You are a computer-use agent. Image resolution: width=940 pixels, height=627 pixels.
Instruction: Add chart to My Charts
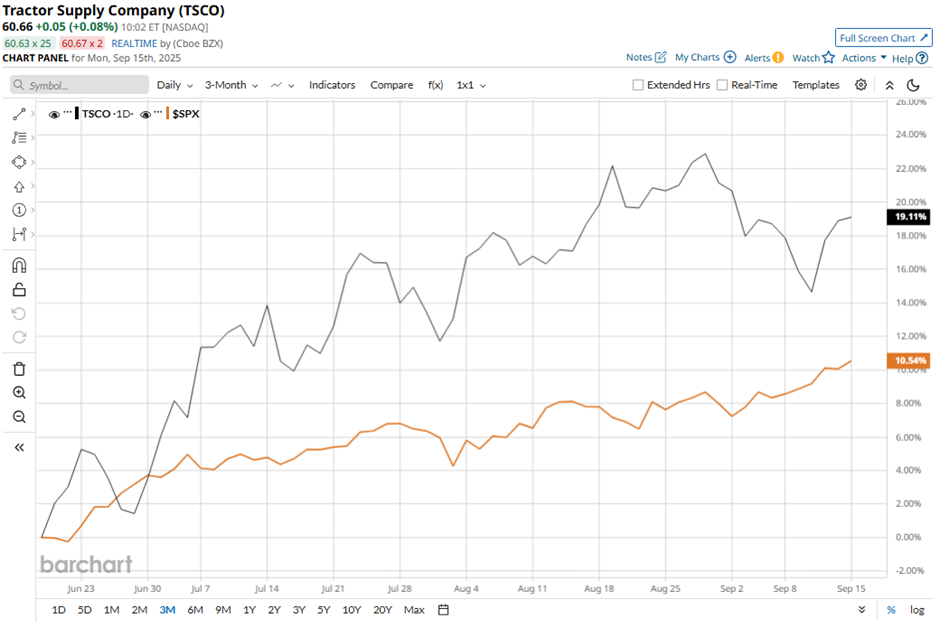pos(705,58)
